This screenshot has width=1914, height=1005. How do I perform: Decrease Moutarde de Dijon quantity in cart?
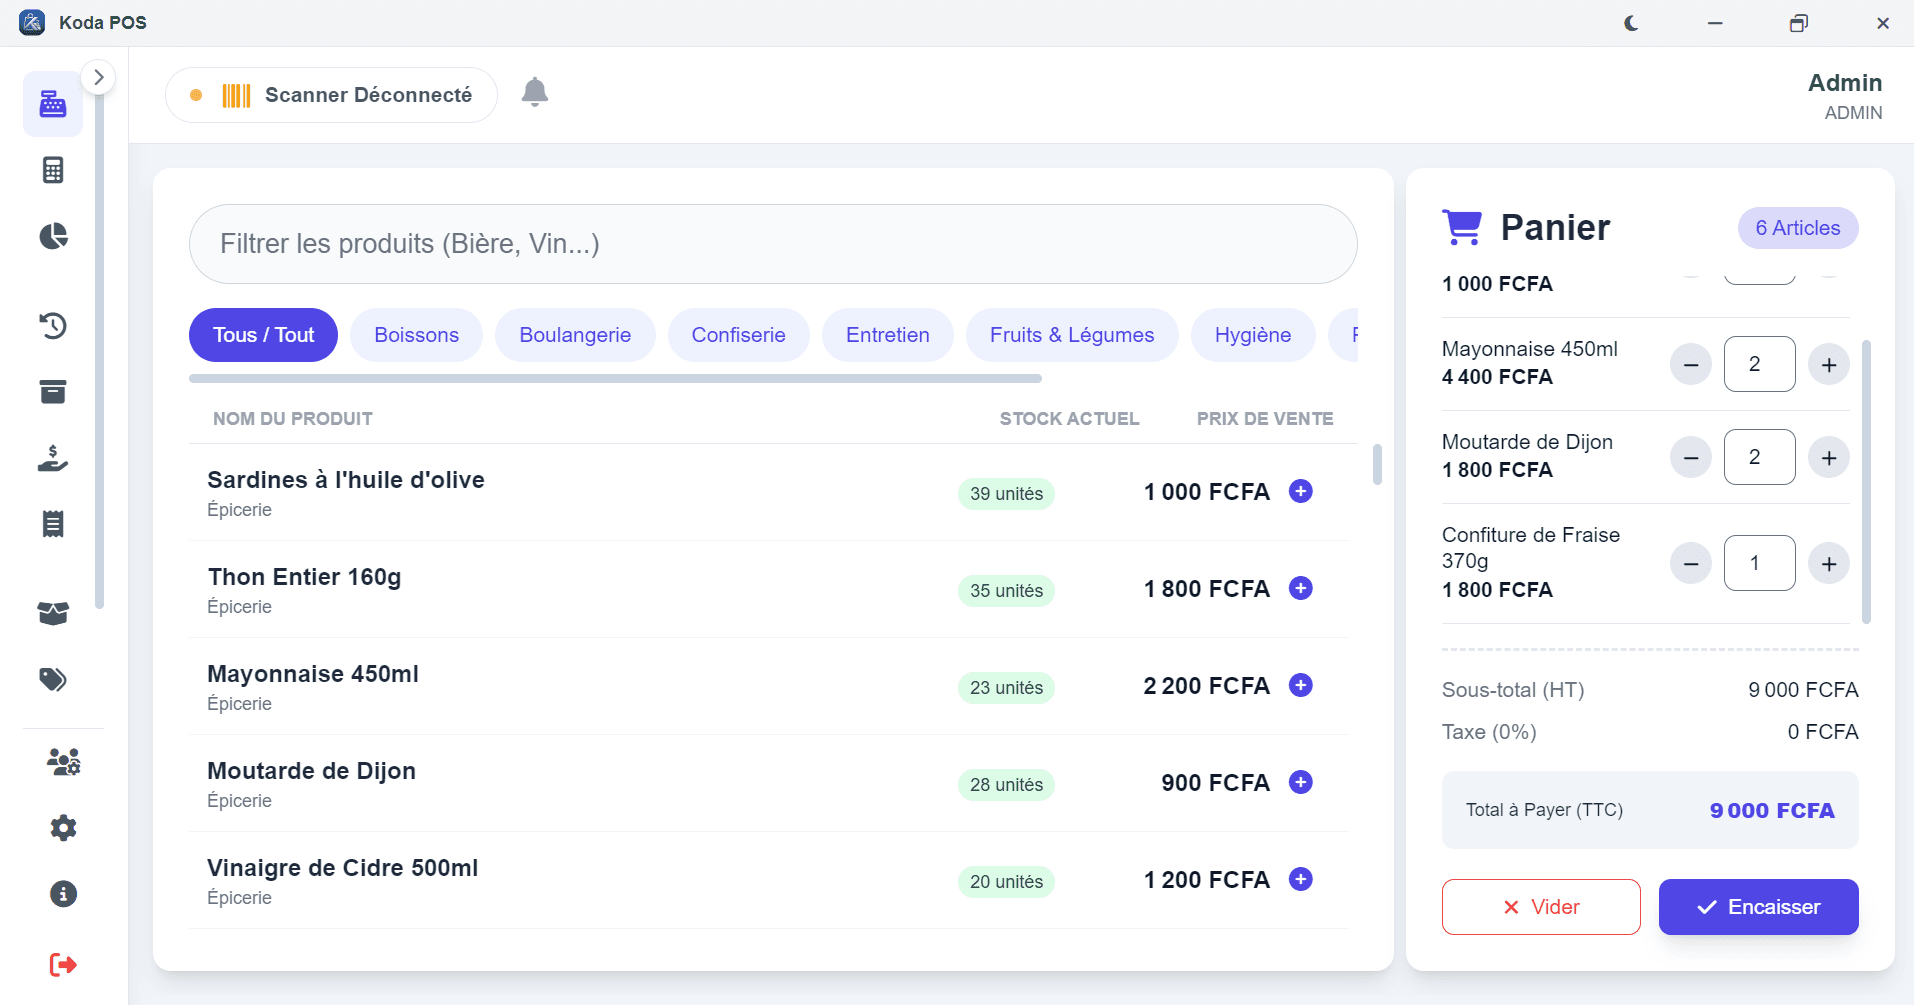pos(1691,458)
